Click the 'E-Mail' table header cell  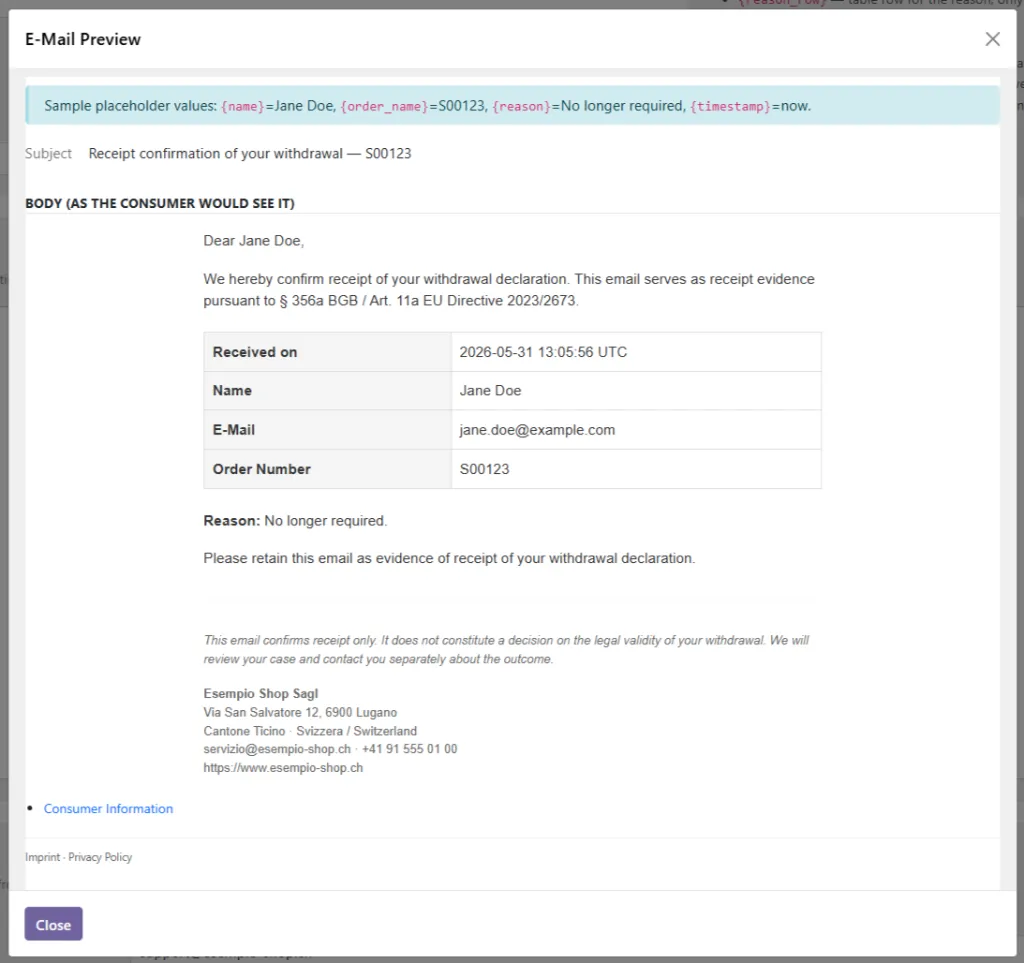327,430
